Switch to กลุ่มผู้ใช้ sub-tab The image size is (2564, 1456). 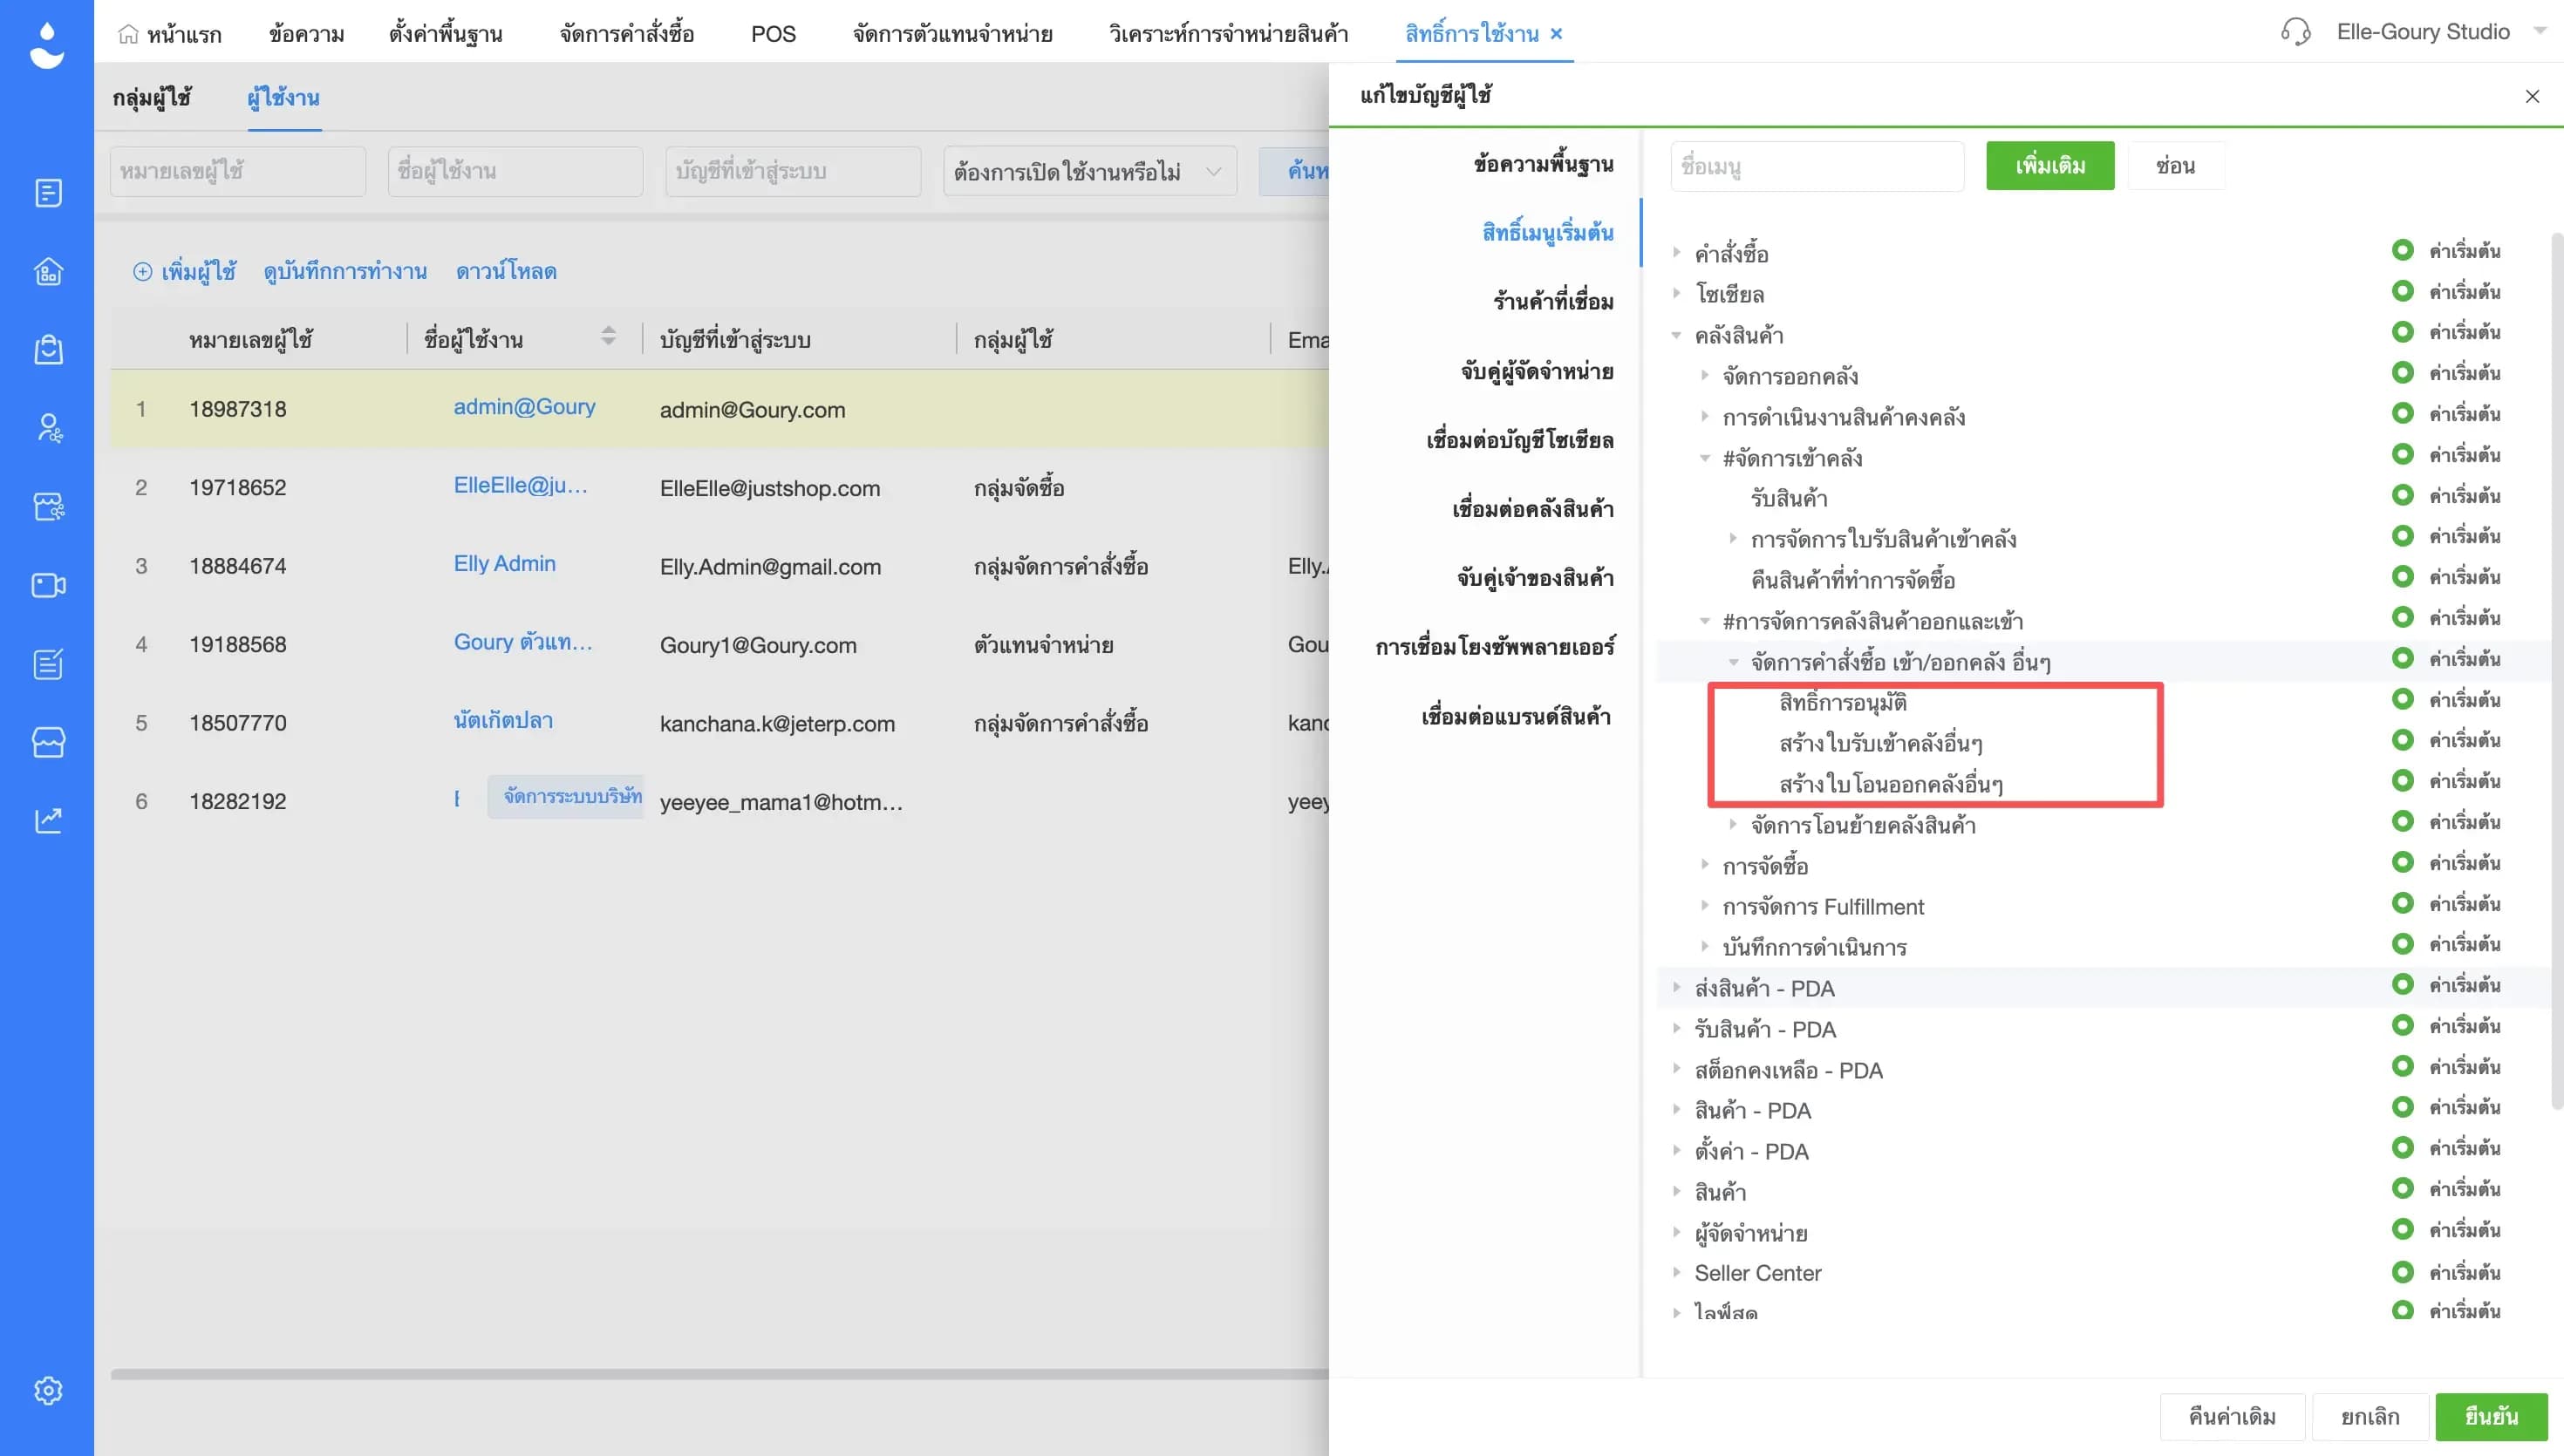(152, 97)
